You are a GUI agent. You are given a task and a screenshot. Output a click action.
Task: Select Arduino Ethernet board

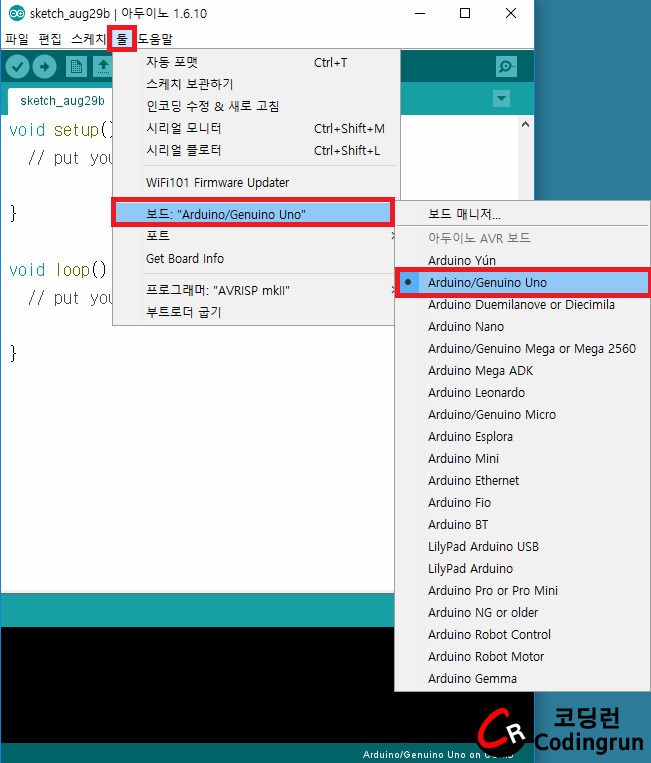523,481
